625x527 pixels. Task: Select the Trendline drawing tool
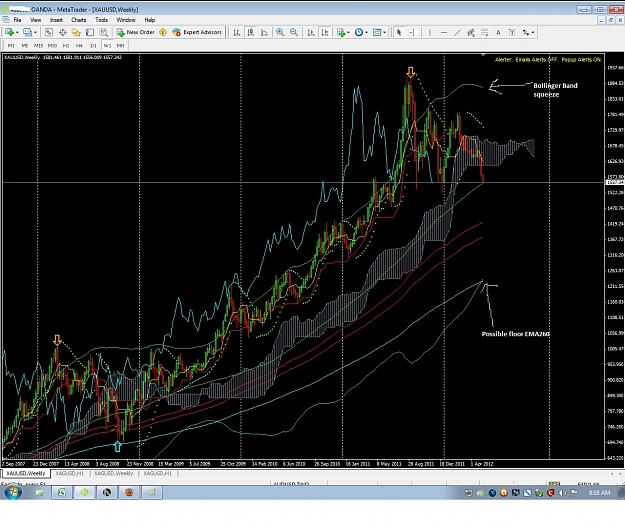click(x=457, y=32)
